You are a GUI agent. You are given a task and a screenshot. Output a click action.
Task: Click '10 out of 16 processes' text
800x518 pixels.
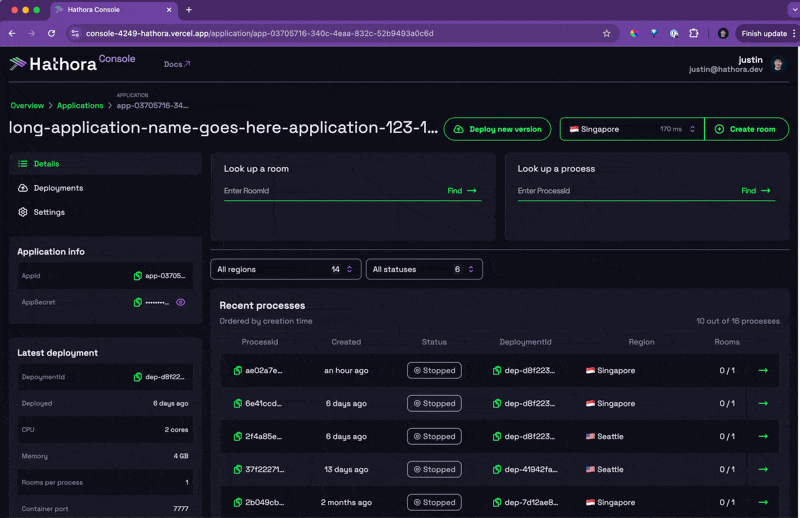[x=738, y=321]
